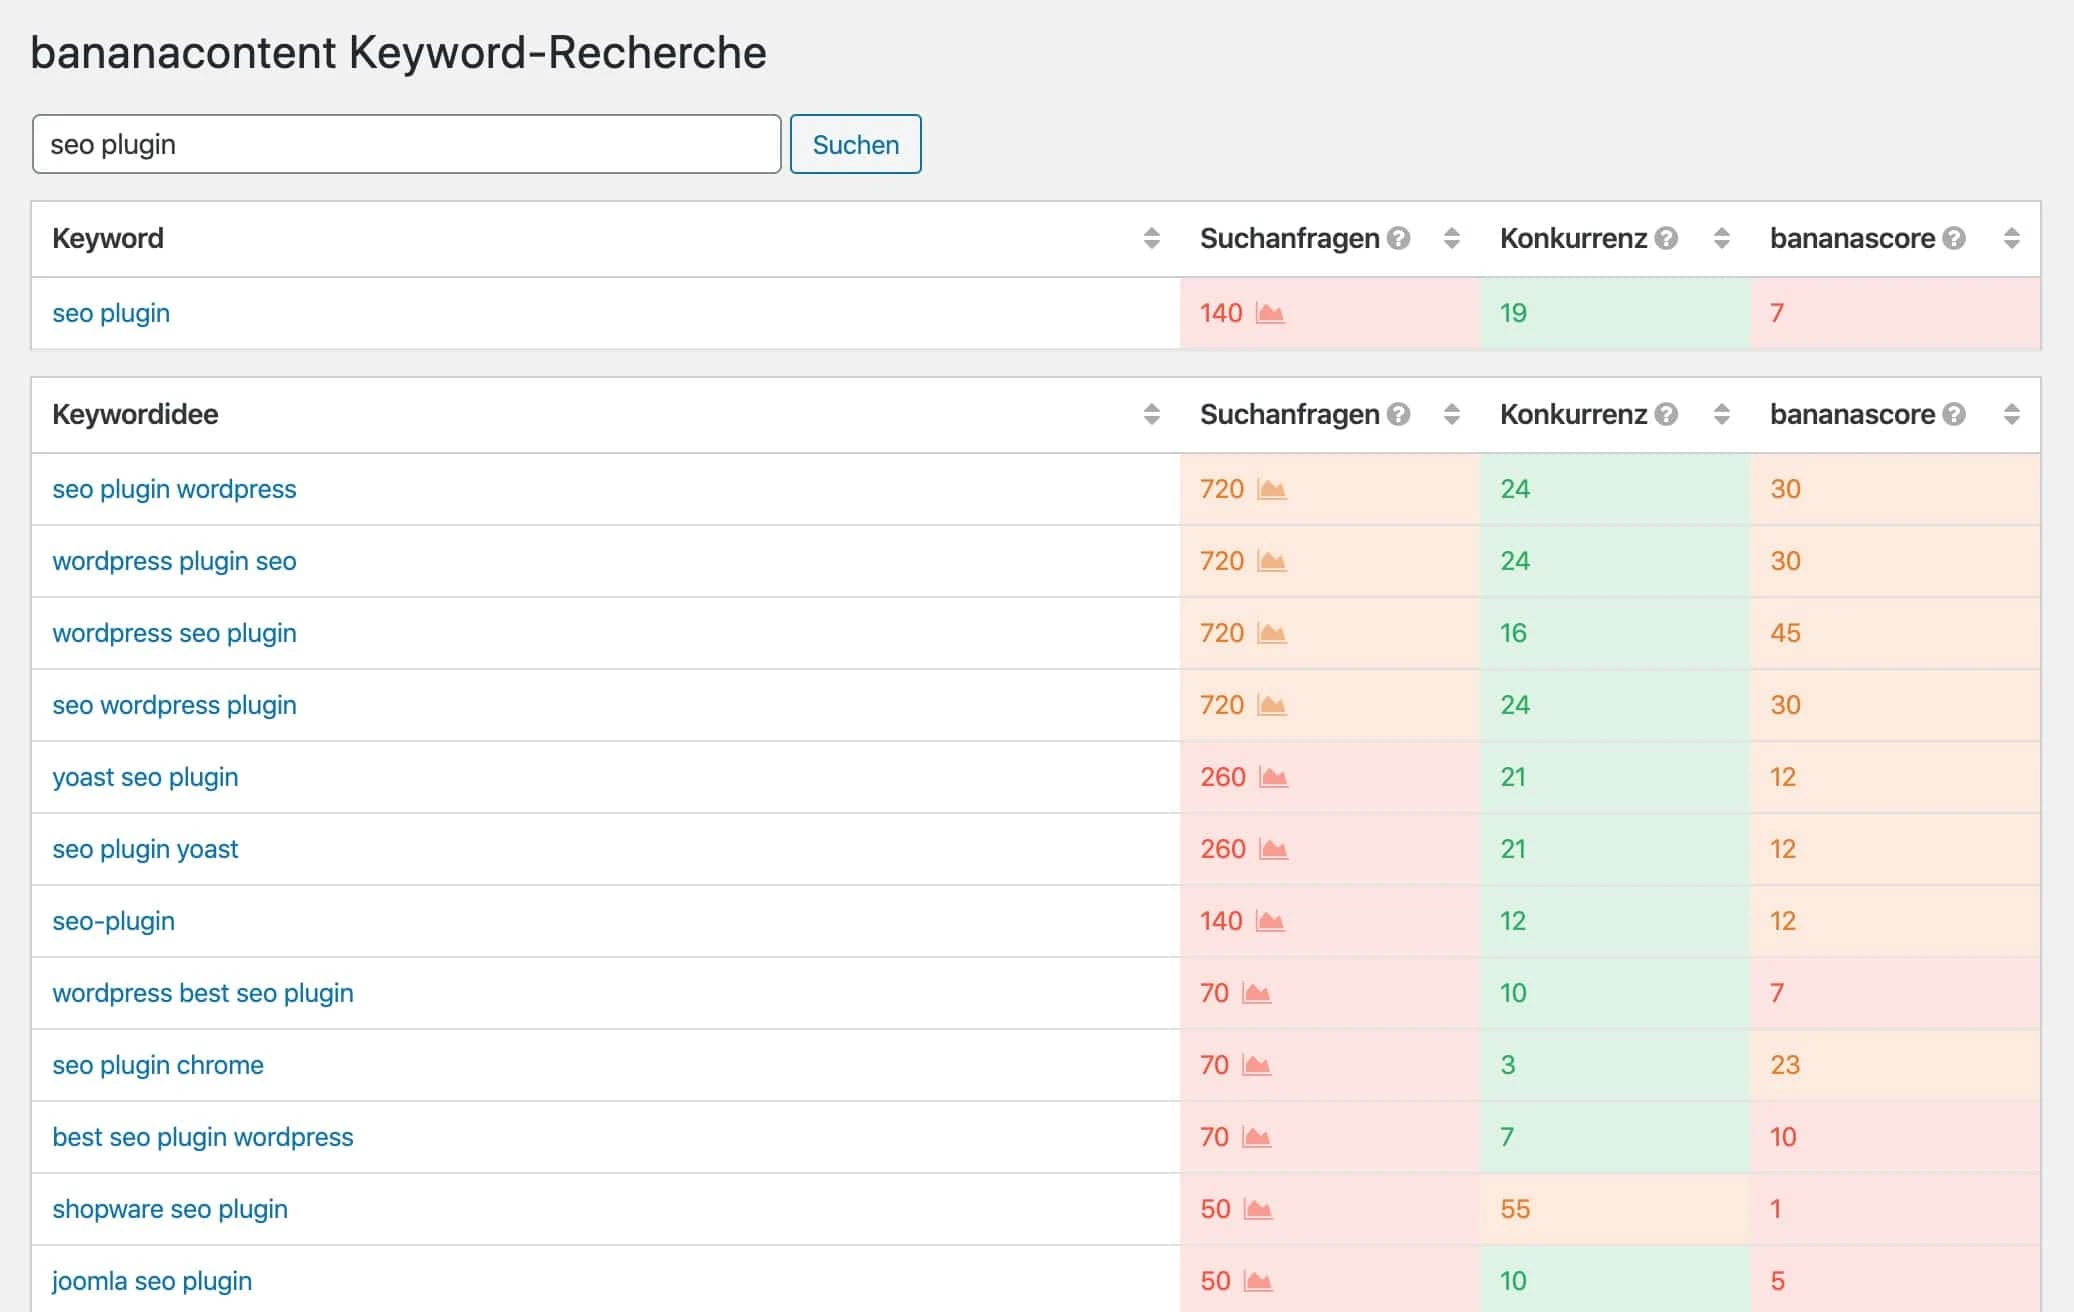Open the joomla seo plugin keyword link
The image size is (2074, 1312).
(152, 1281)
